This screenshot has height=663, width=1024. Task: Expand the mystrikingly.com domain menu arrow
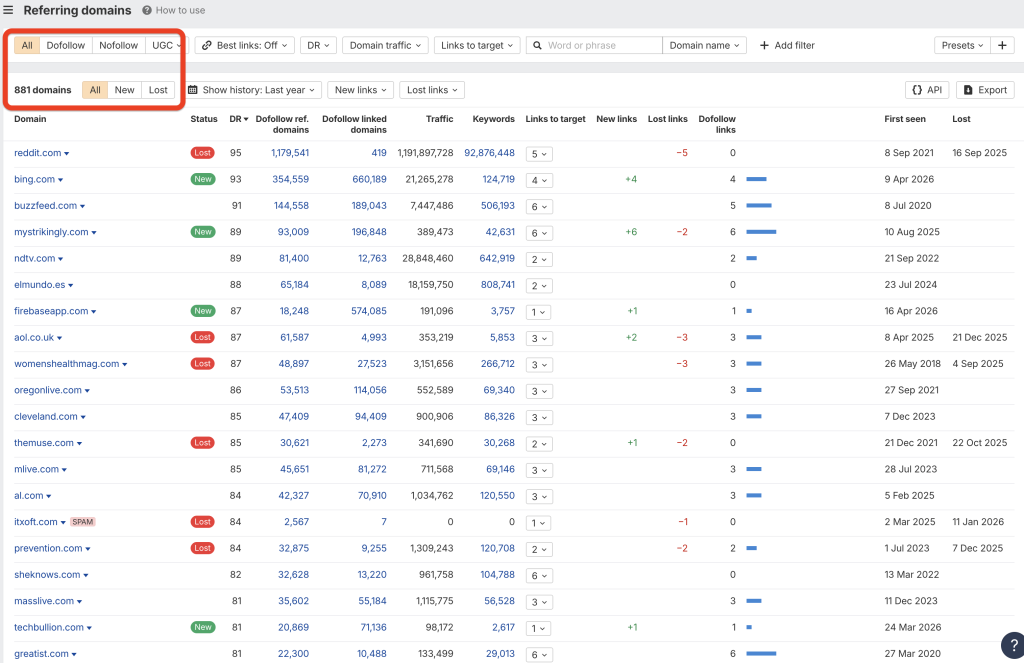(x=93, y=233)
